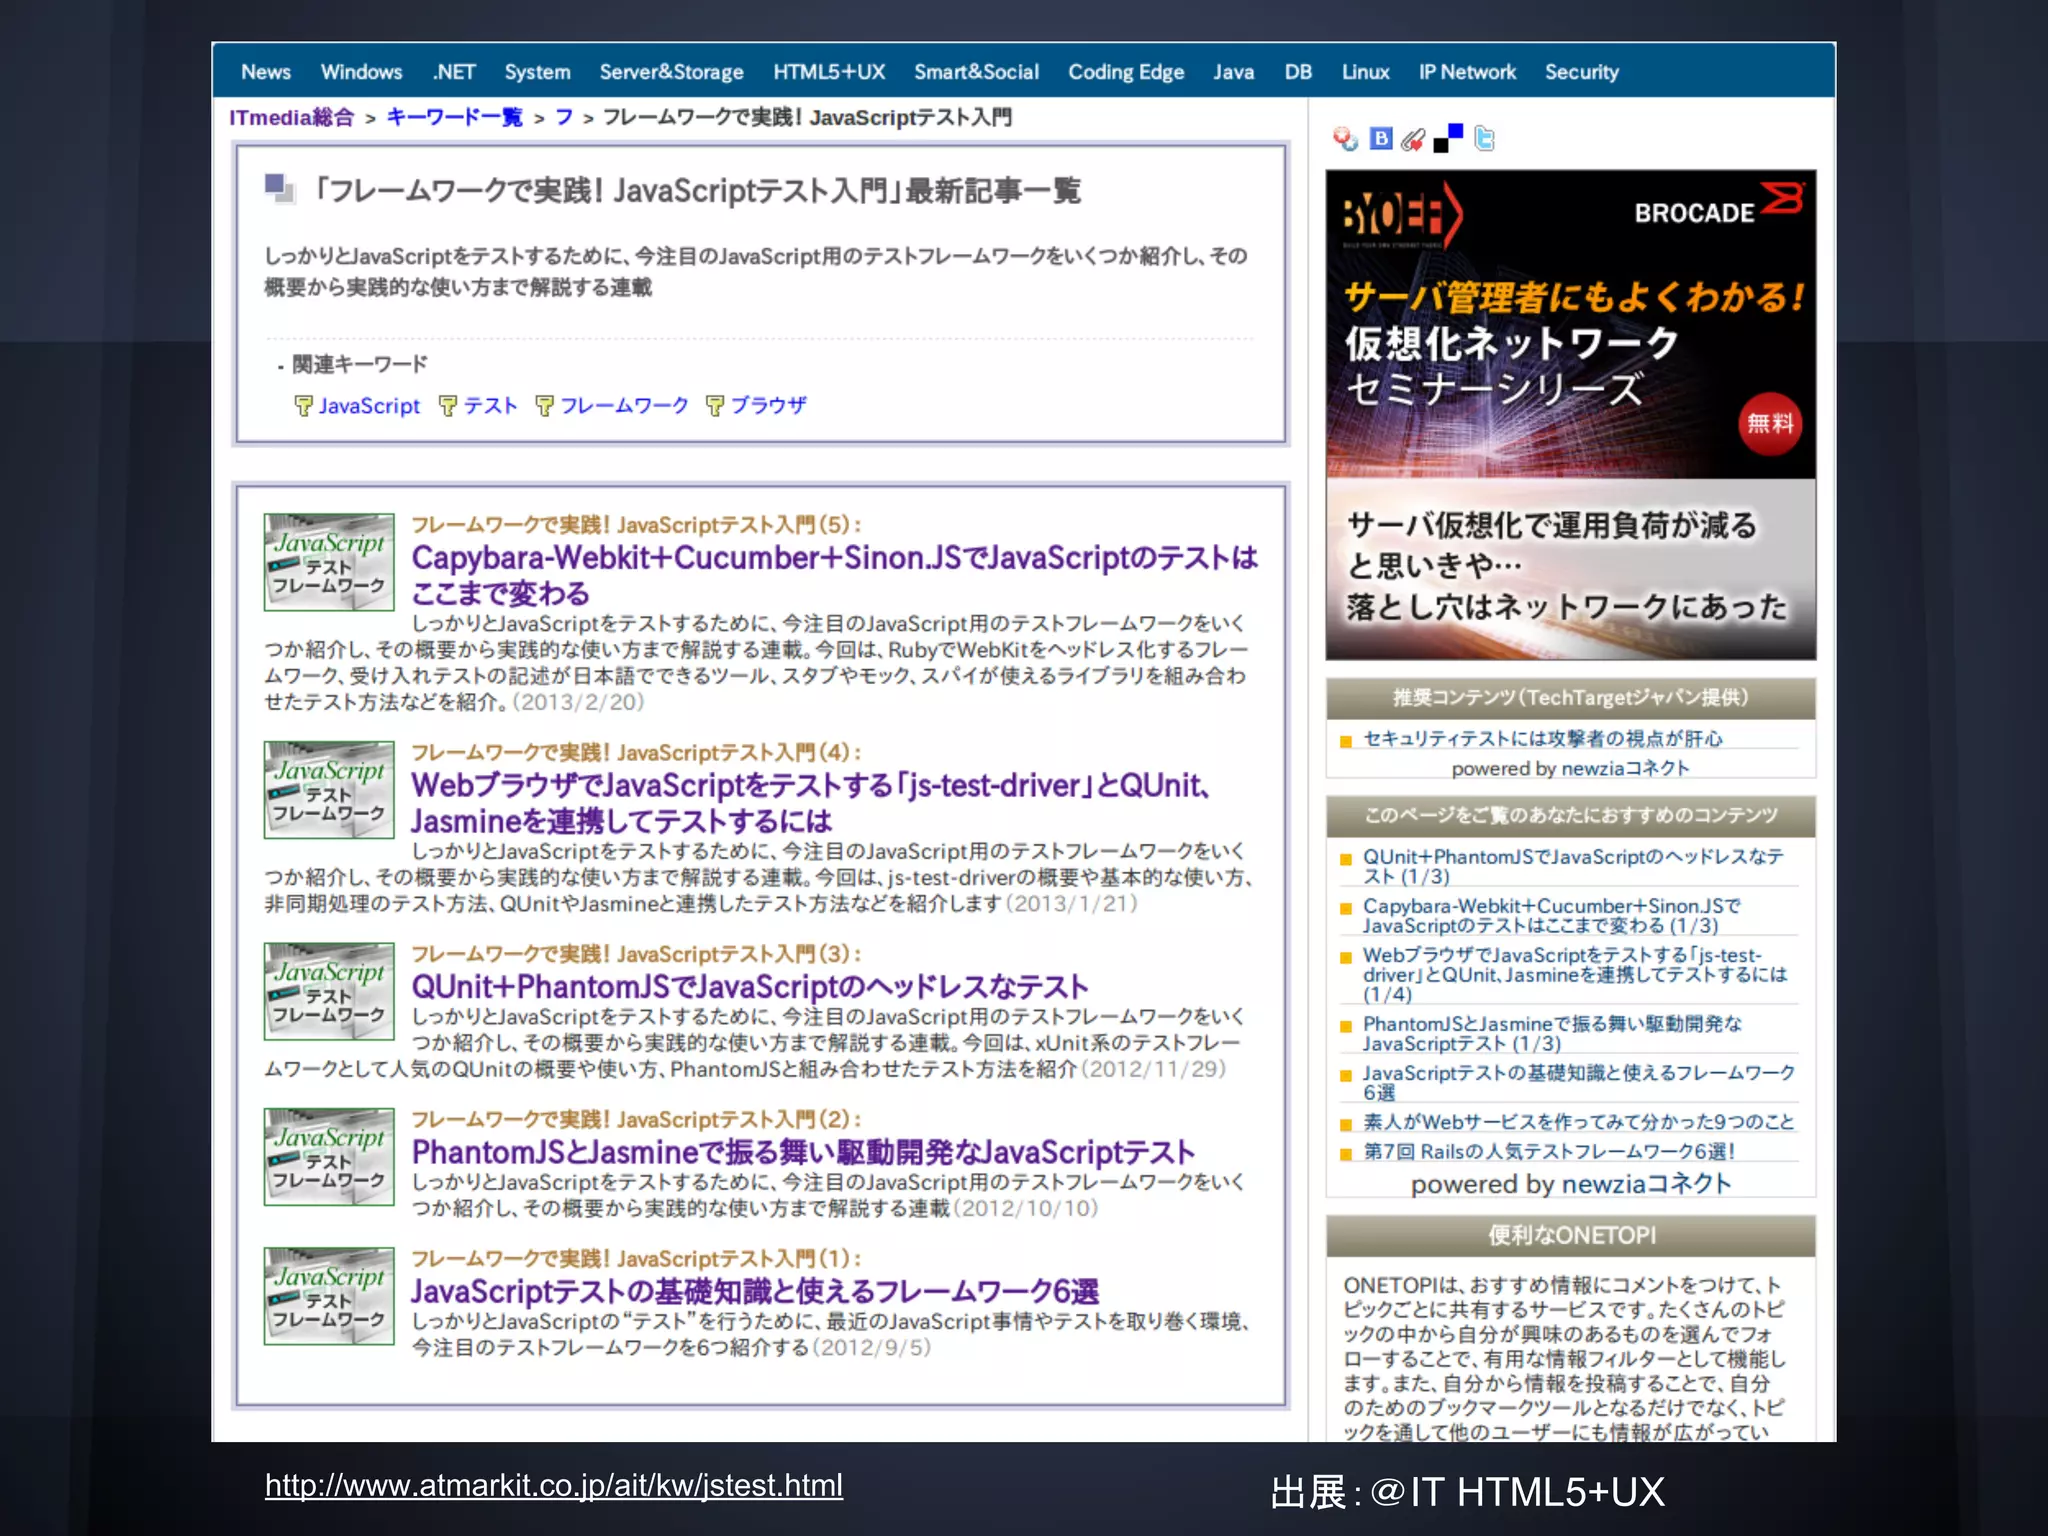Click thumbnail of article part (2)
2048x1536 pixels.
pyautogui.click(x=329, y=1156)
